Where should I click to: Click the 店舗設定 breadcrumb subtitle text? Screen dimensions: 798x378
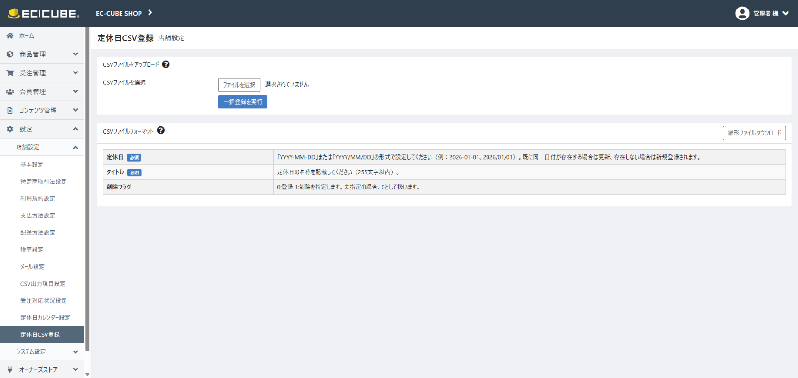coord(172,39)
